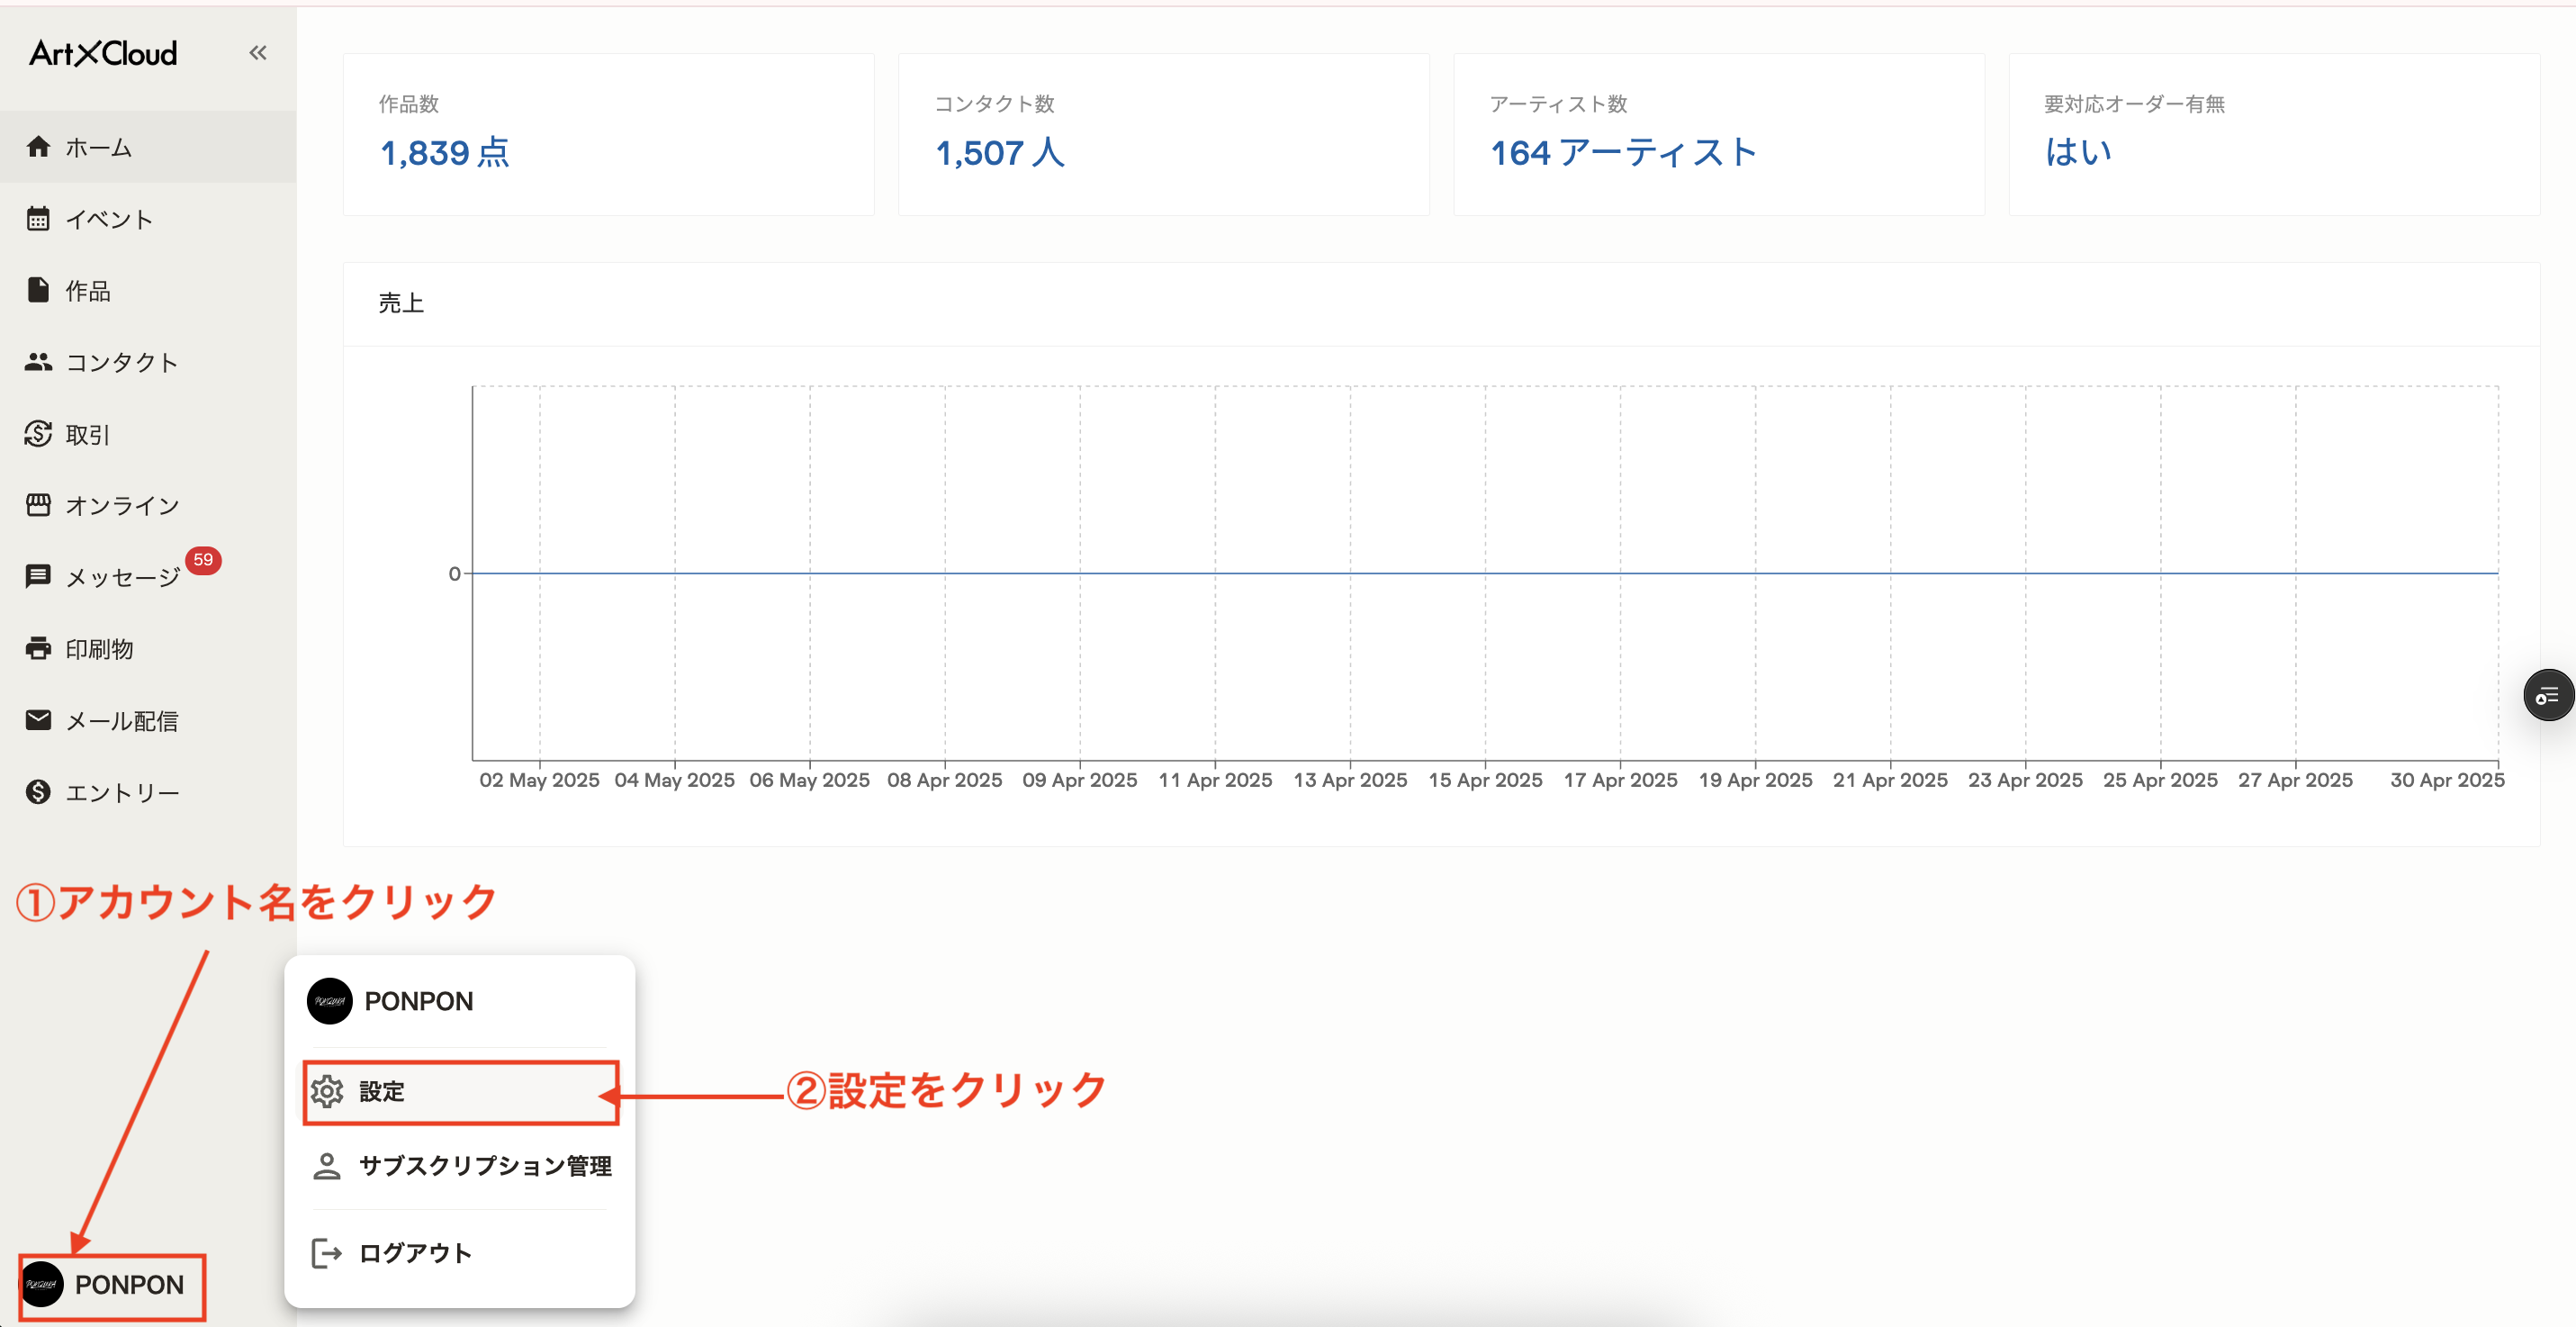
Task: Click PONPON name in the popup menu
Action: (418, 1001)
